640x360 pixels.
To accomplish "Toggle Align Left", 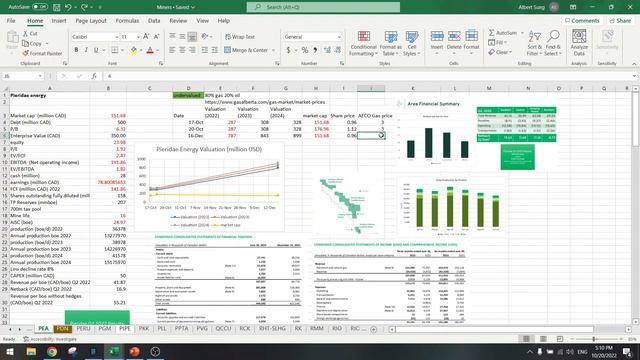I will [172, 50].
